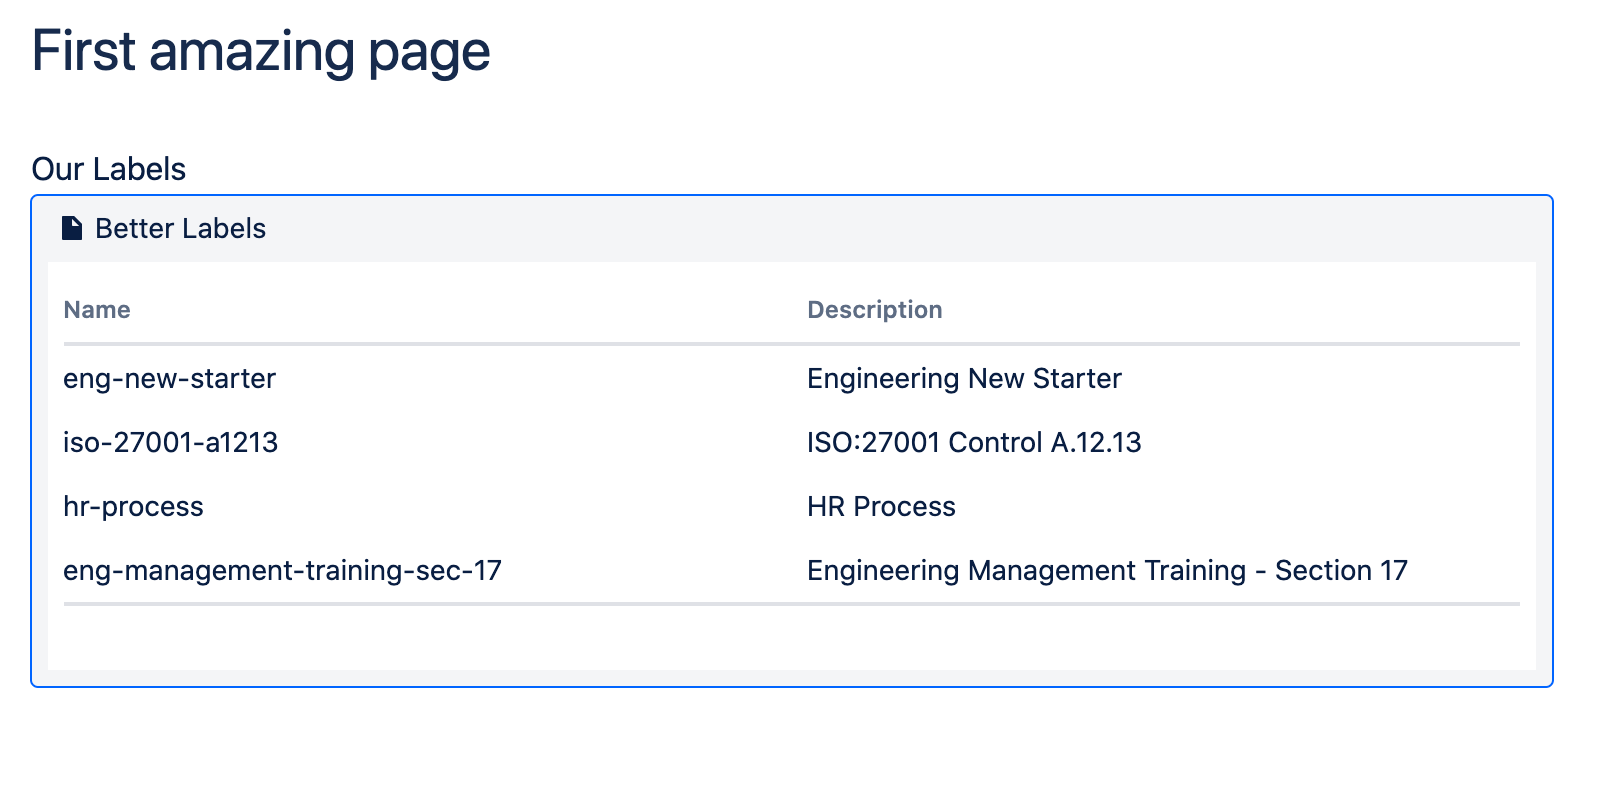The width and height of the screenshot is (1618, 804).
Task: Click the Engineering New Starter description
Action: (x=964, y=378)
